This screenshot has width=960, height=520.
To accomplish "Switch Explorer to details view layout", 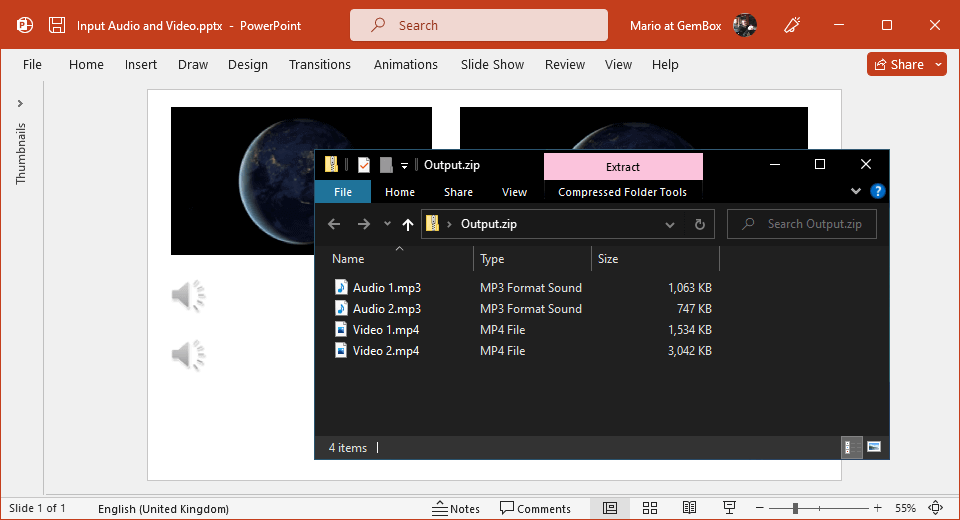I will [x=848, y=447].
